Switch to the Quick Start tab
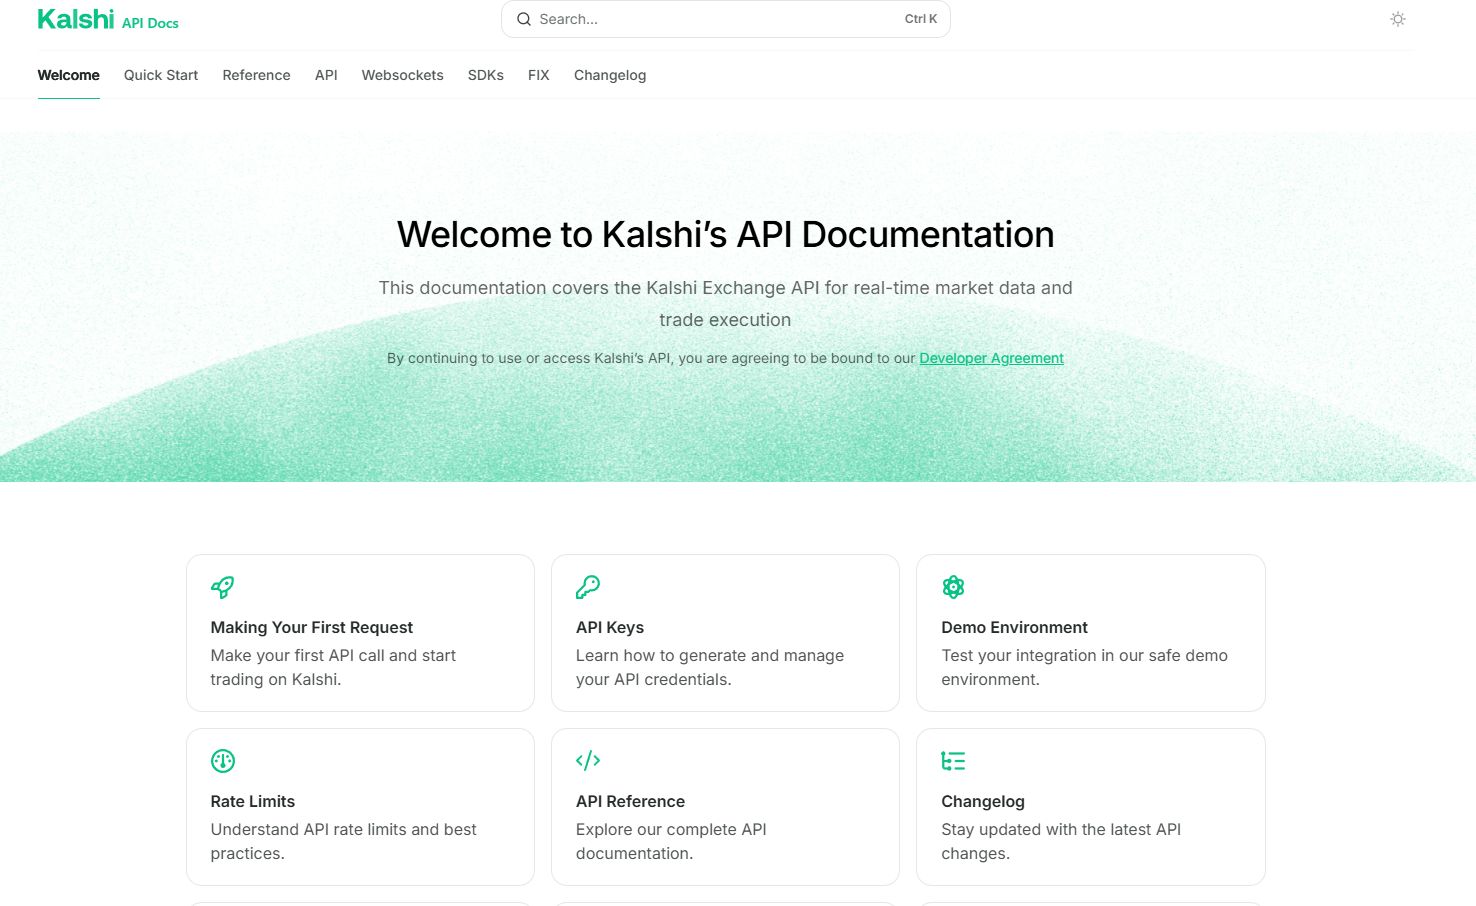The width and height of the screenshot is (1476, 906). pyautogui.click(x=160, y=75)
